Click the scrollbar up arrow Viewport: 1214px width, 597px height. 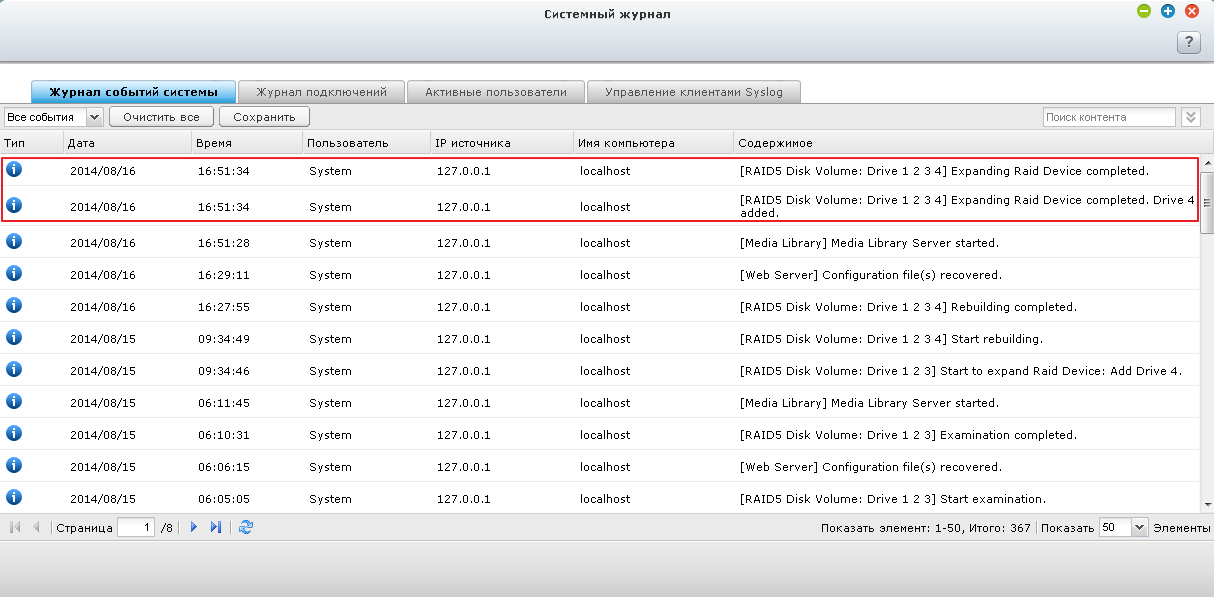(1207, 162)
